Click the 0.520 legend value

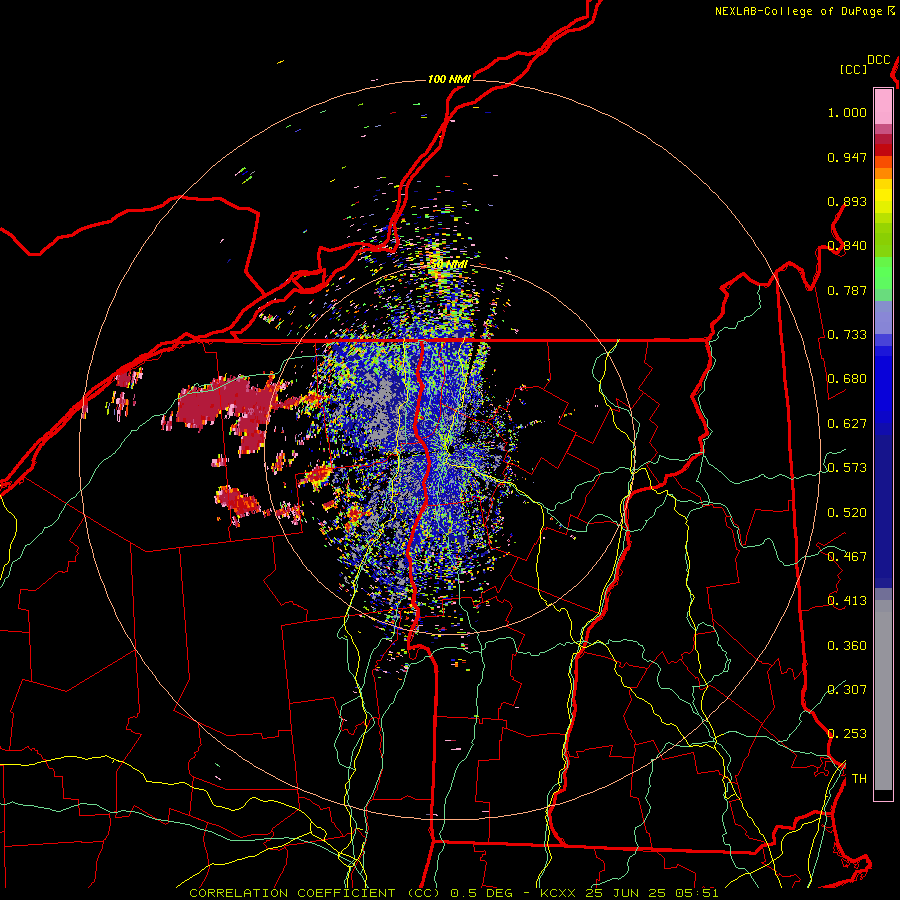[x=847, y=513]
